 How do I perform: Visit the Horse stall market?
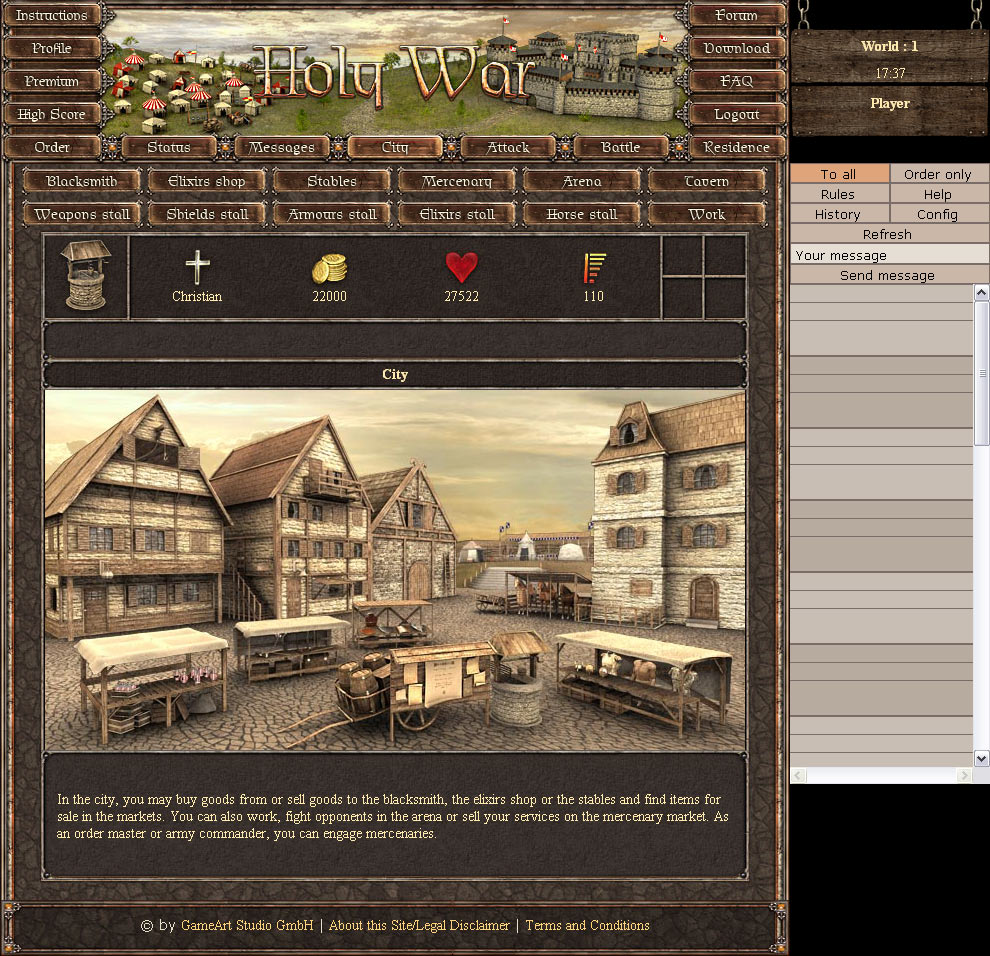tap(582, 215)
